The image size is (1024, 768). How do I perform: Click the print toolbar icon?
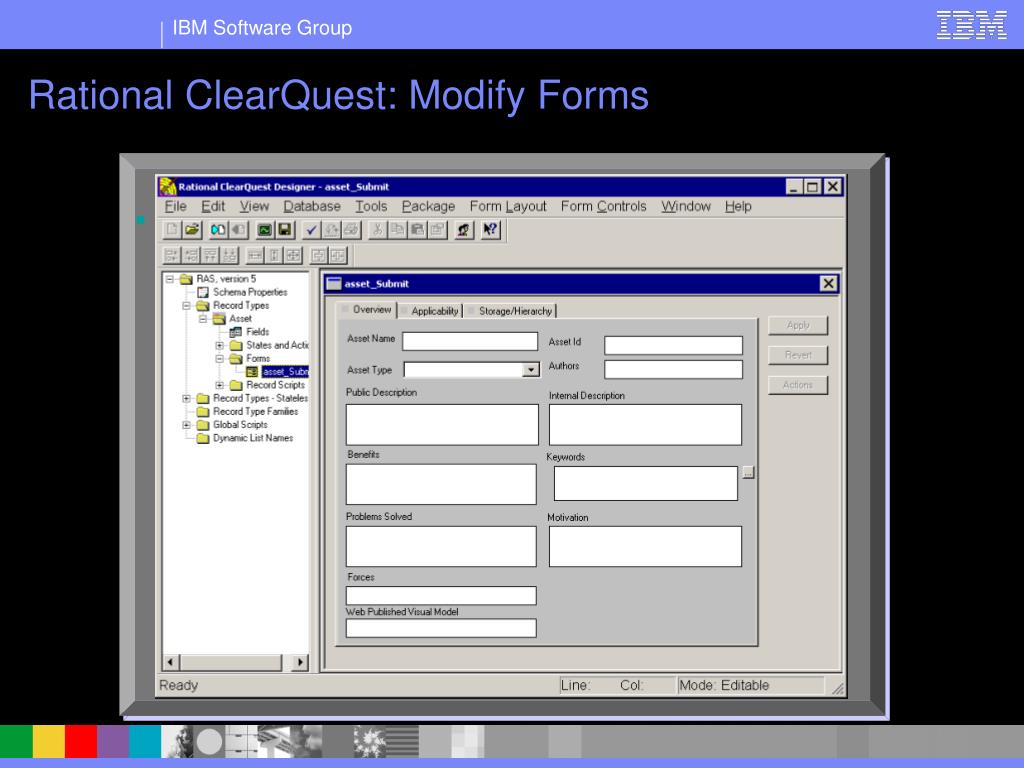(x=351, y=230)
